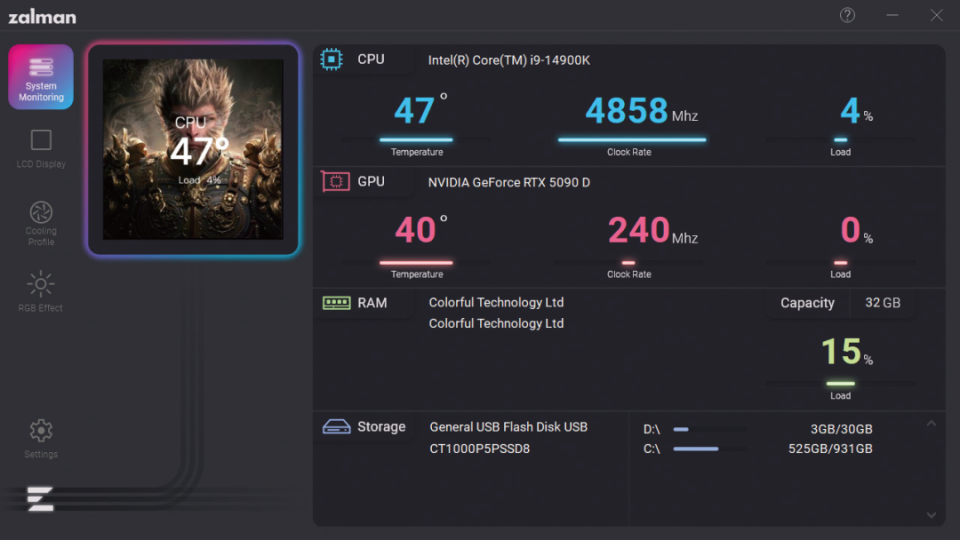The image size is (960, 540).
Task: Click the help question mark icon
Action: 847,15
